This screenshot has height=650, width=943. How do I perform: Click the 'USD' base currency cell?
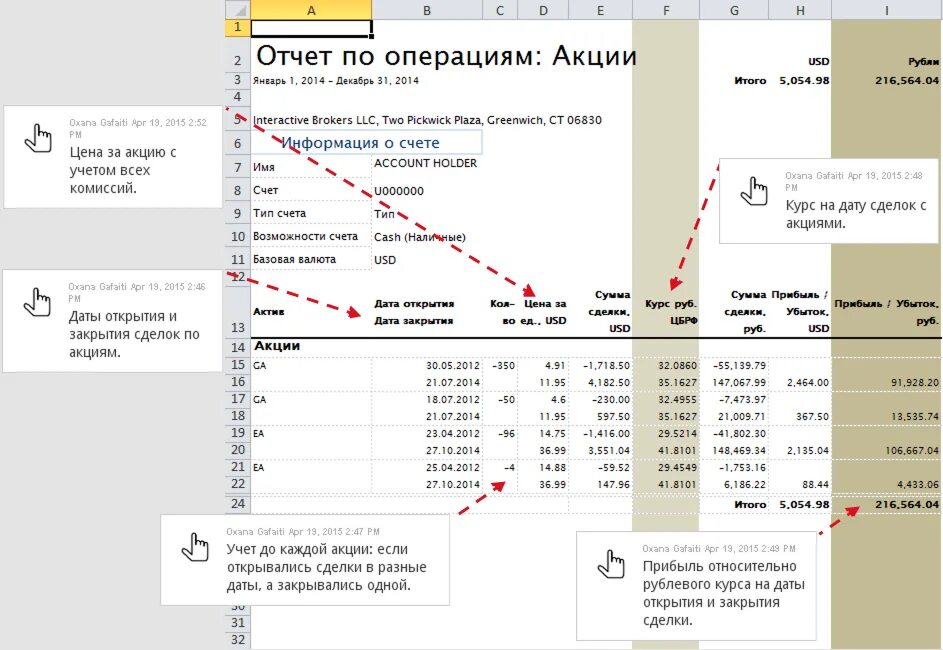(385, 258)
